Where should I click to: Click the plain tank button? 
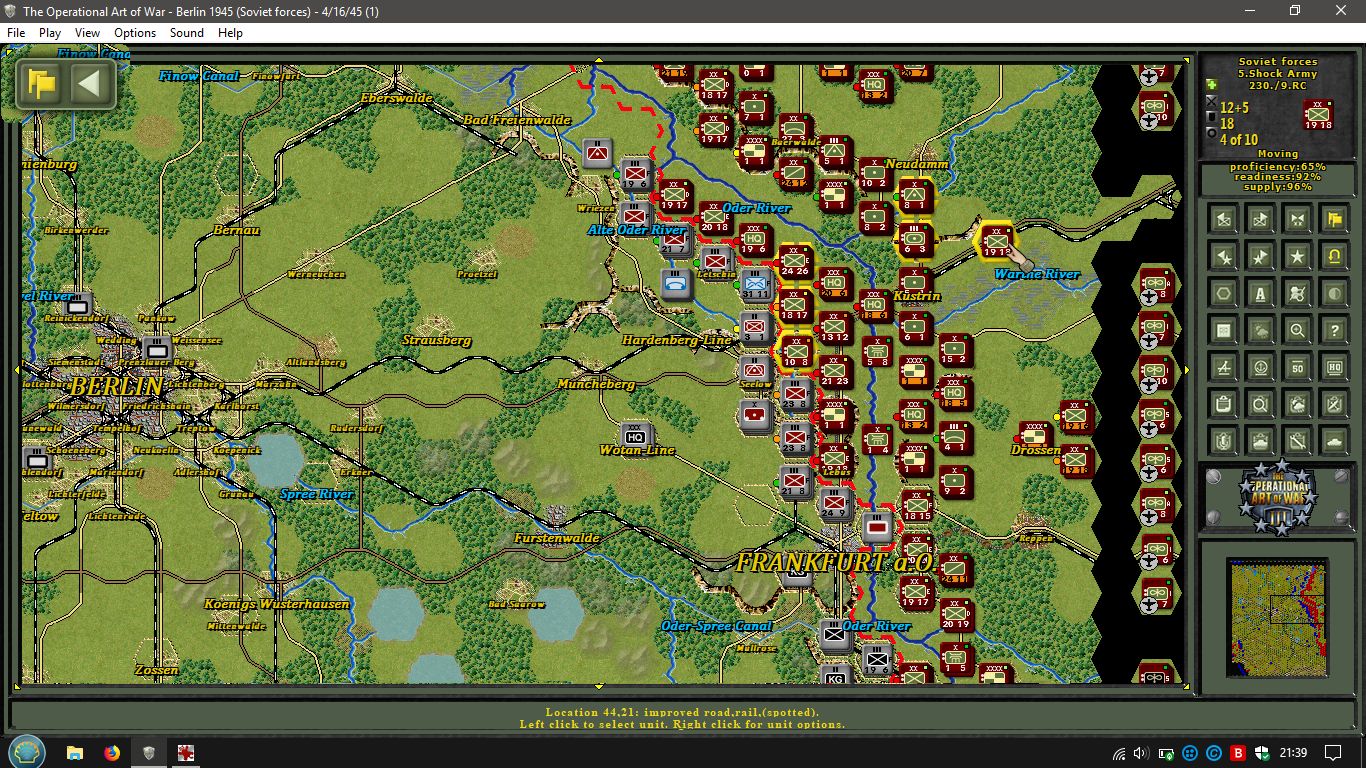coord(1335,440)
